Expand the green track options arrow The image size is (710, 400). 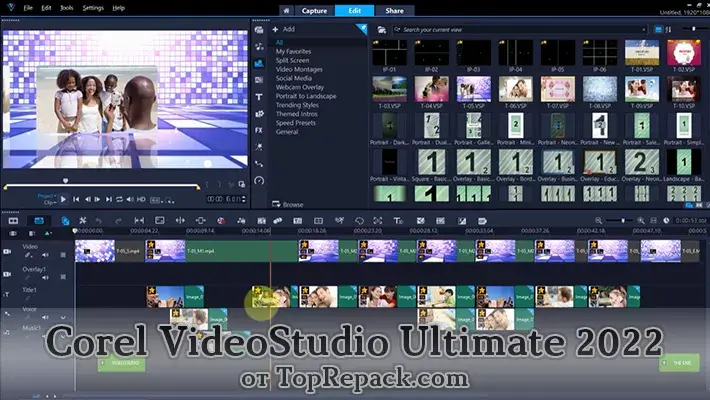coord(47,233)
